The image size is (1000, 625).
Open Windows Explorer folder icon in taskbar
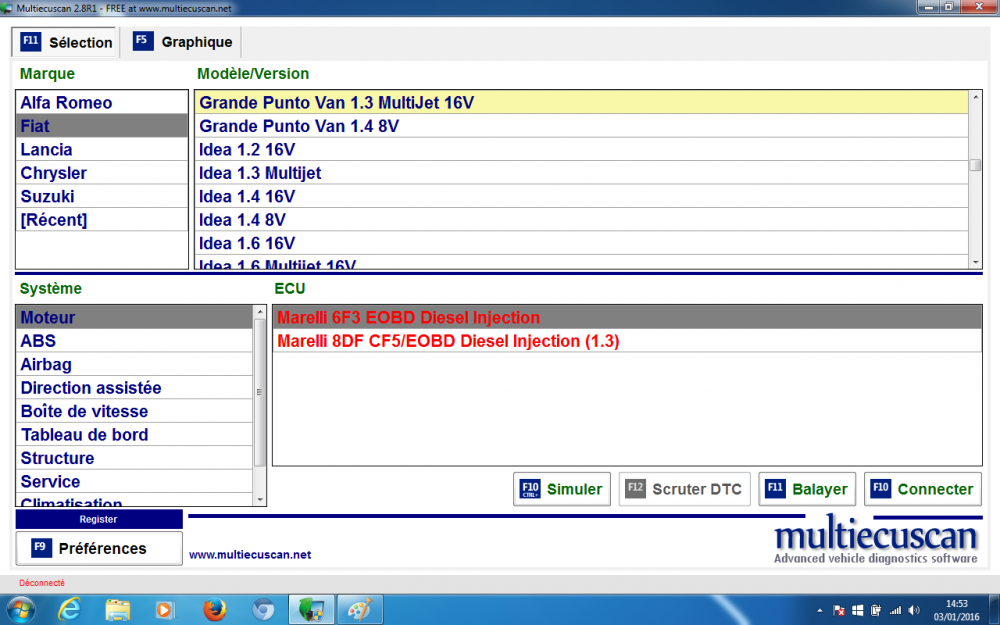[x=117, y=610]
